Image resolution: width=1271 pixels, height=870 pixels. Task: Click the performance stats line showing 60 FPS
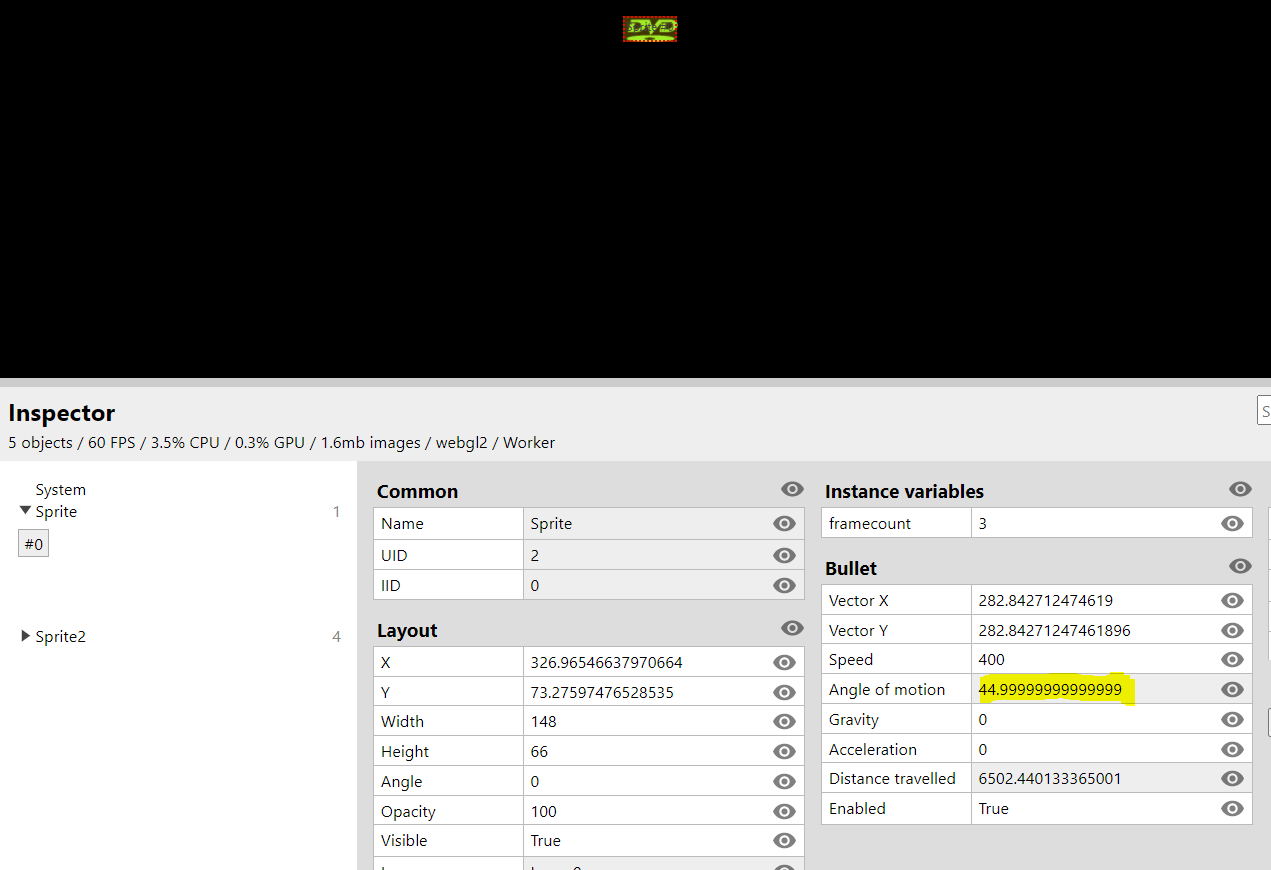pos(282,442)
